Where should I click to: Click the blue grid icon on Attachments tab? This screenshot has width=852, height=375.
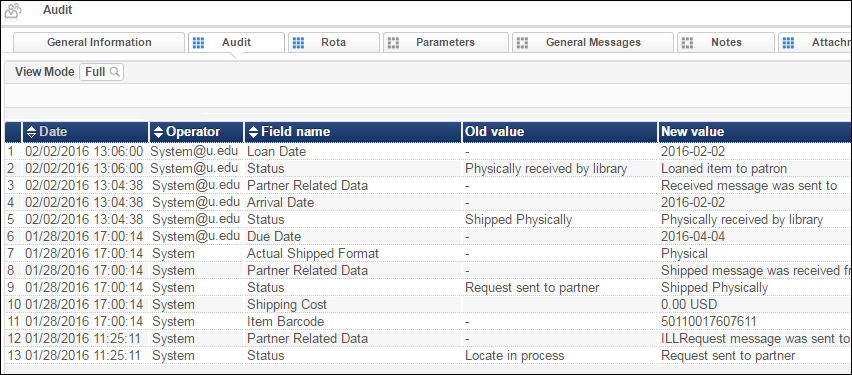788,42
